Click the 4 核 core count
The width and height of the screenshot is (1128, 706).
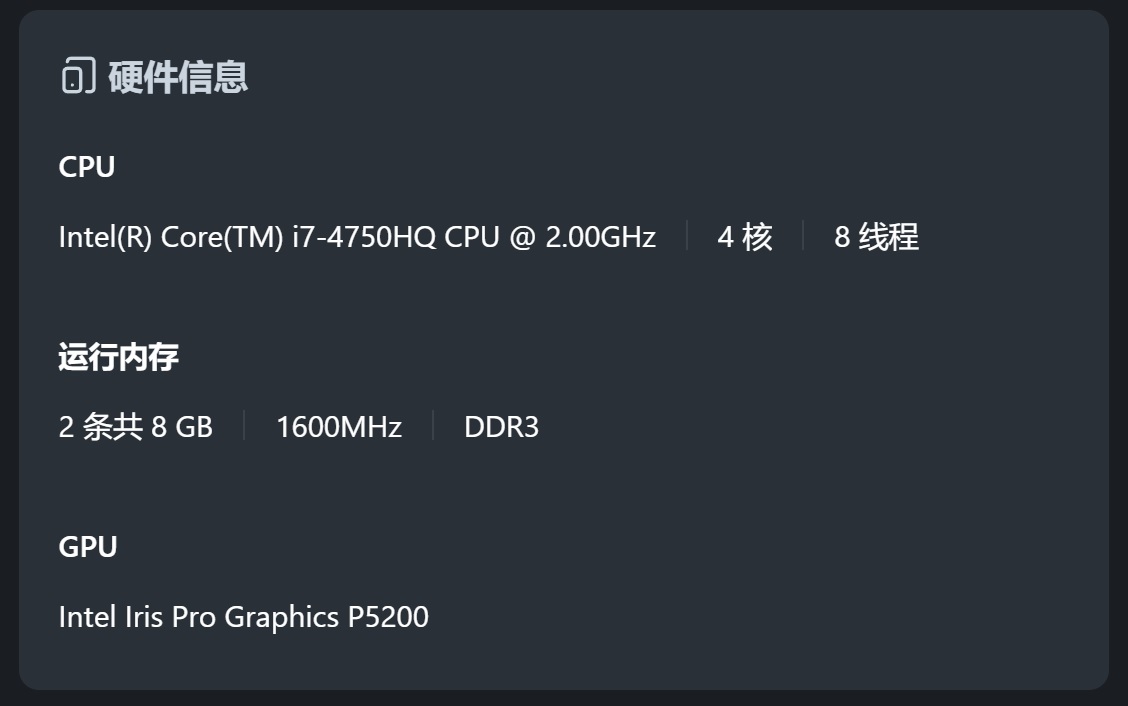[x=745, y=237]
